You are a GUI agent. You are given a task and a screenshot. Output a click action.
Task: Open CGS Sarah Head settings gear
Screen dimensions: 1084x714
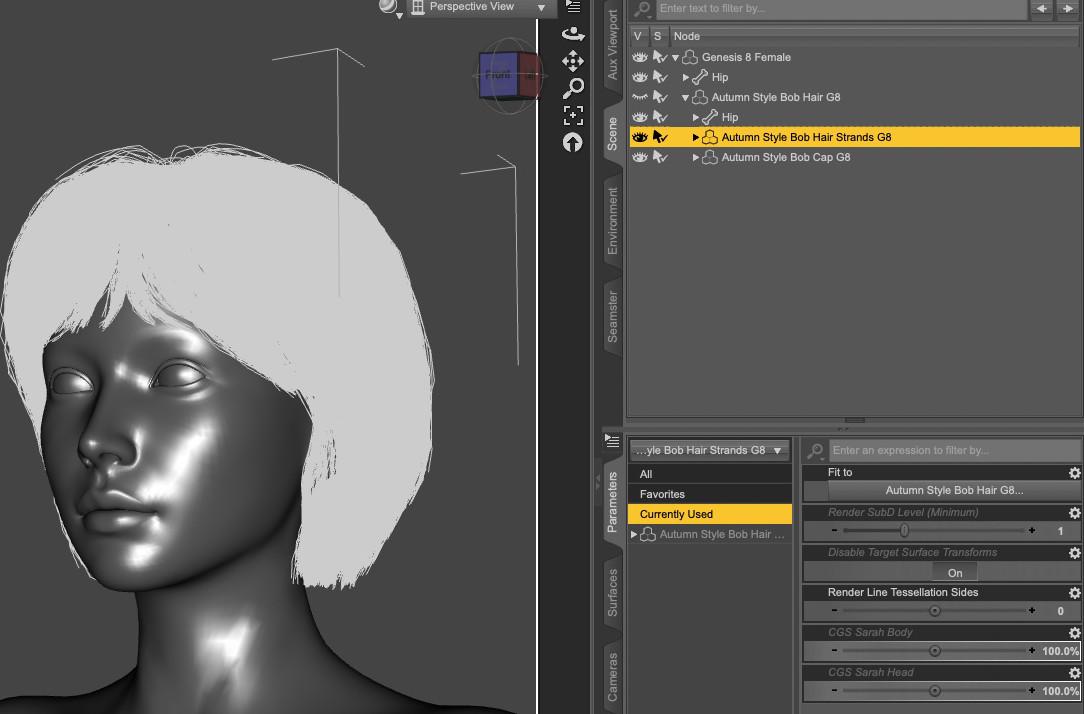click(x=1074, y=673)
